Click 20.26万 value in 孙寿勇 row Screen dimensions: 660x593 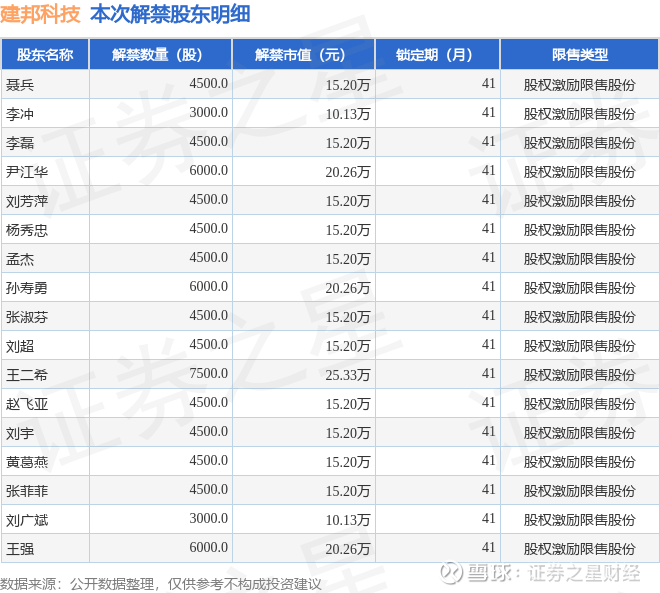348,288
